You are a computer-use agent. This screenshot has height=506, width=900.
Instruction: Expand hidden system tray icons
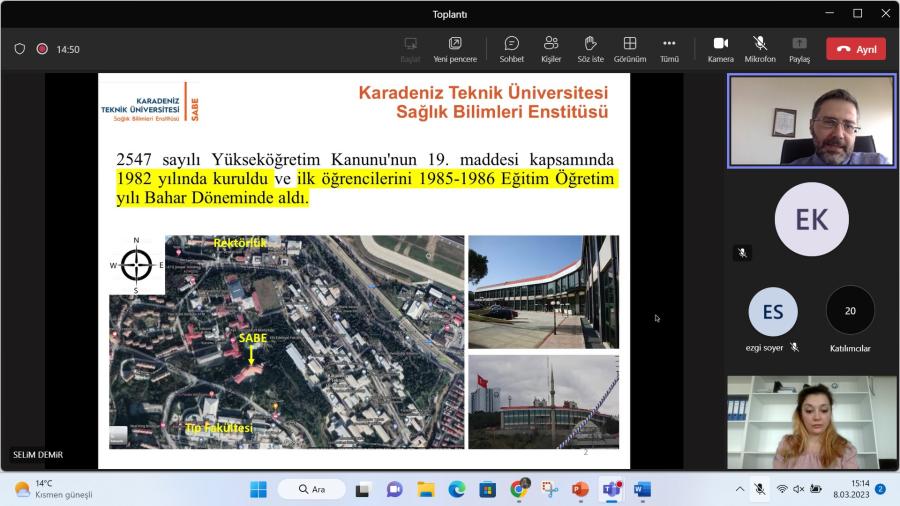pos(740,489)
